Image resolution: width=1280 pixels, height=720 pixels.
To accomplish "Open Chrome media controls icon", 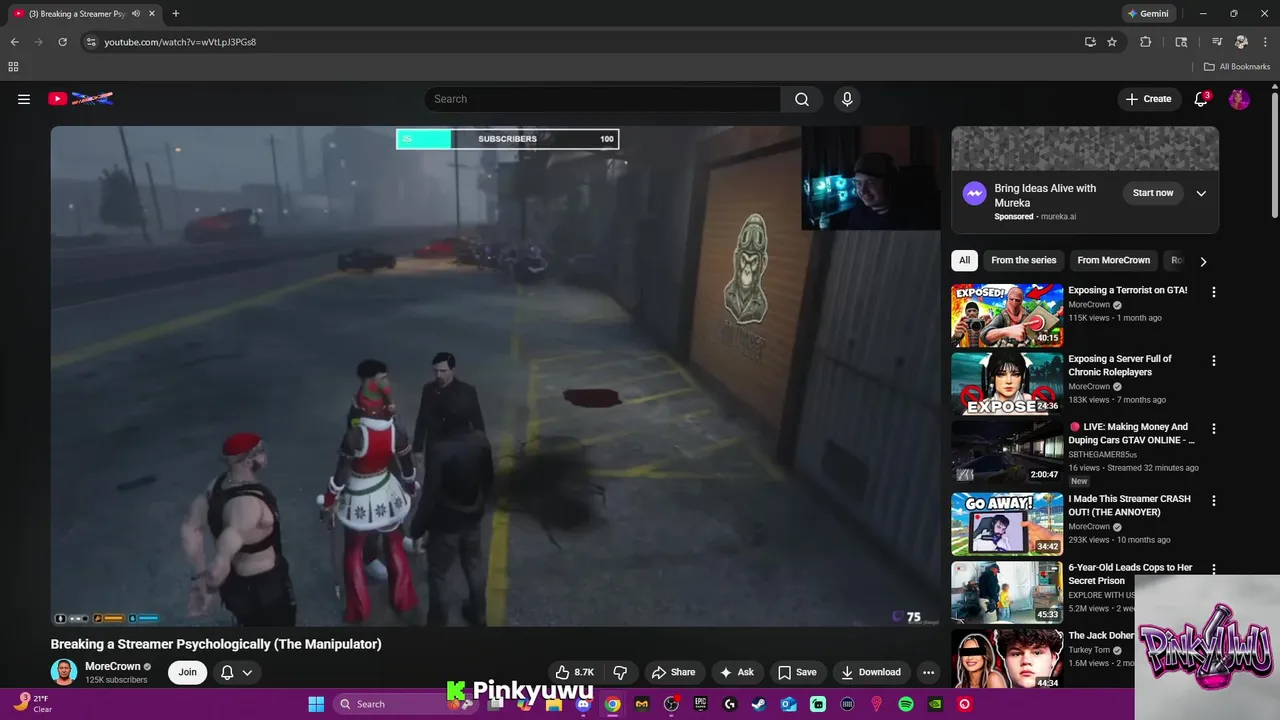I will coord(1217,42).
